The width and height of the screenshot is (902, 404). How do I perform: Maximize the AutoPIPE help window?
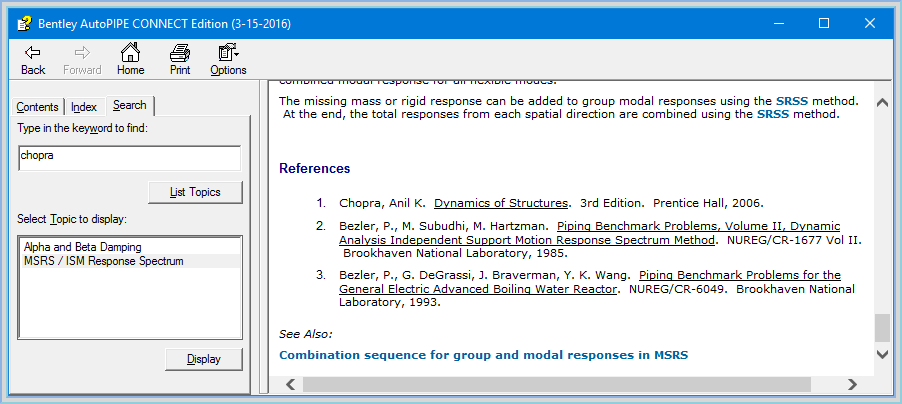824,23
